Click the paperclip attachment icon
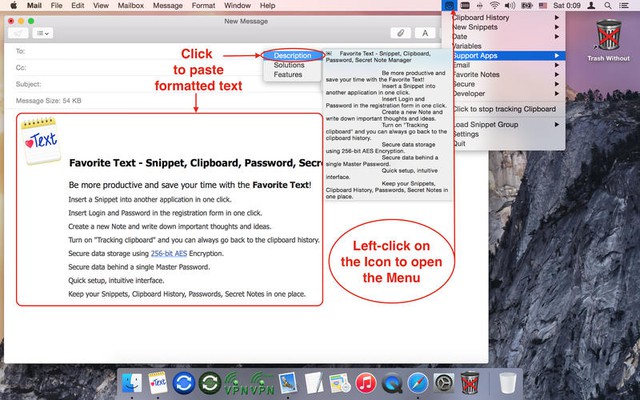Screen dimensions: 640x400 [x=401, y=32]
